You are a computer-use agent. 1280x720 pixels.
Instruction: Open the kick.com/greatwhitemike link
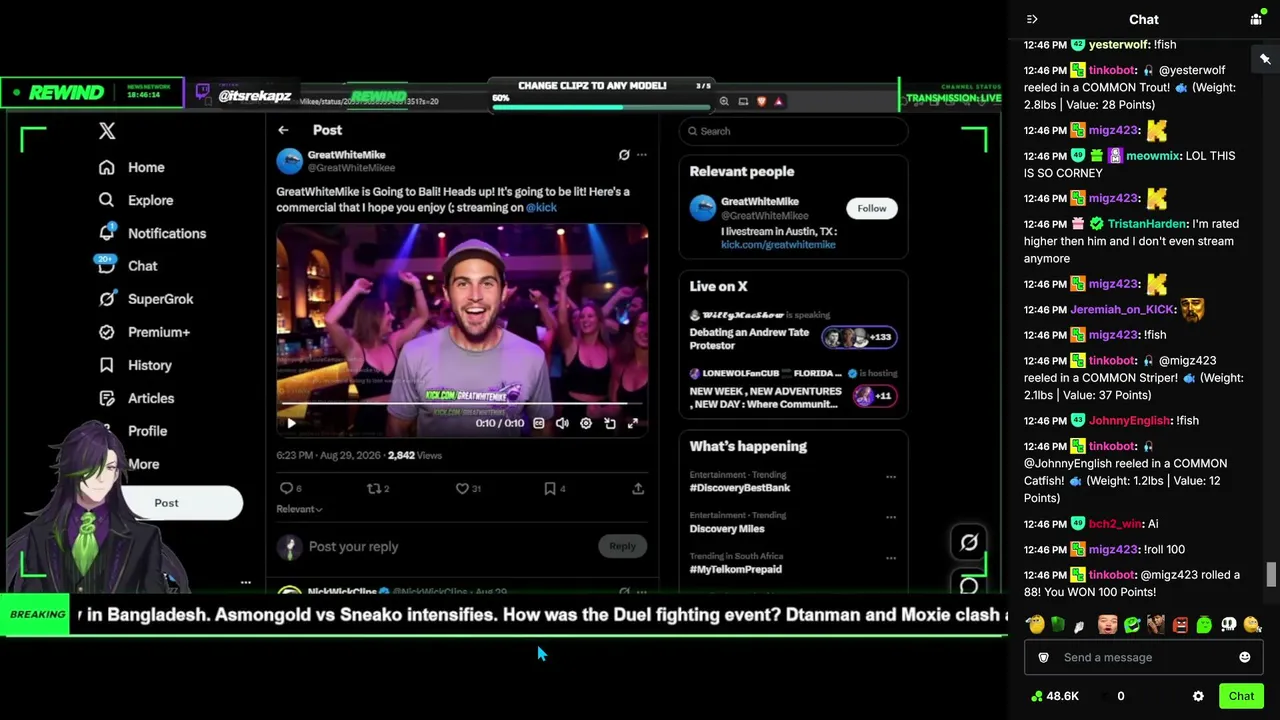[778, 244]
